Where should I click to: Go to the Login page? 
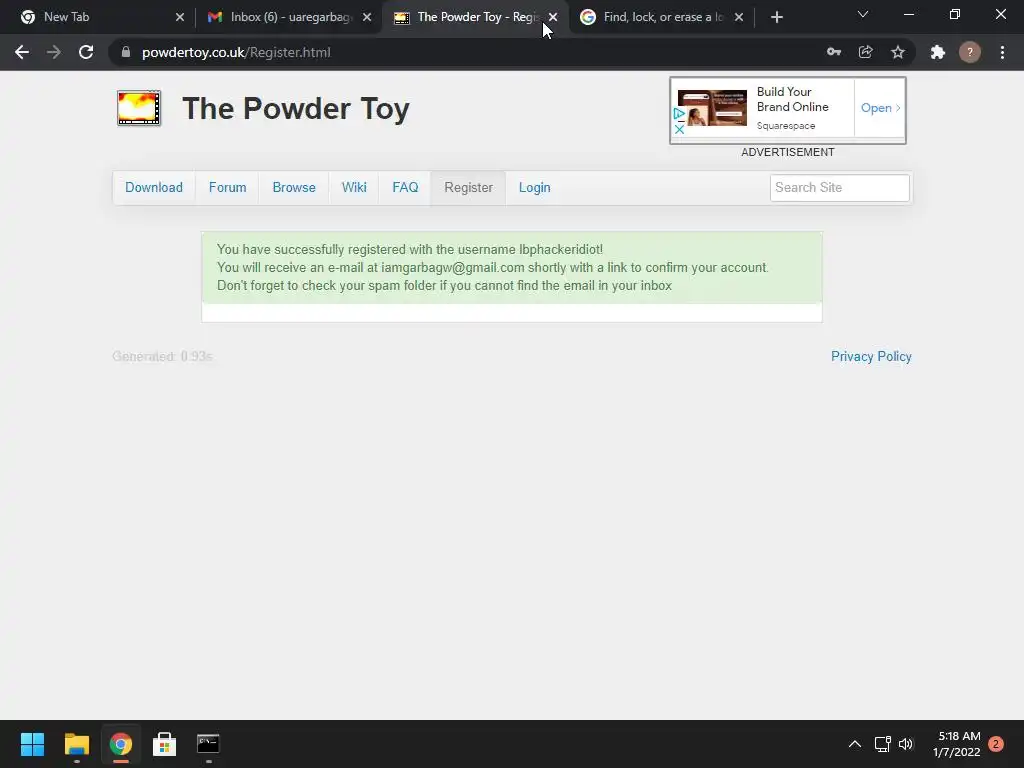[534, 187]
